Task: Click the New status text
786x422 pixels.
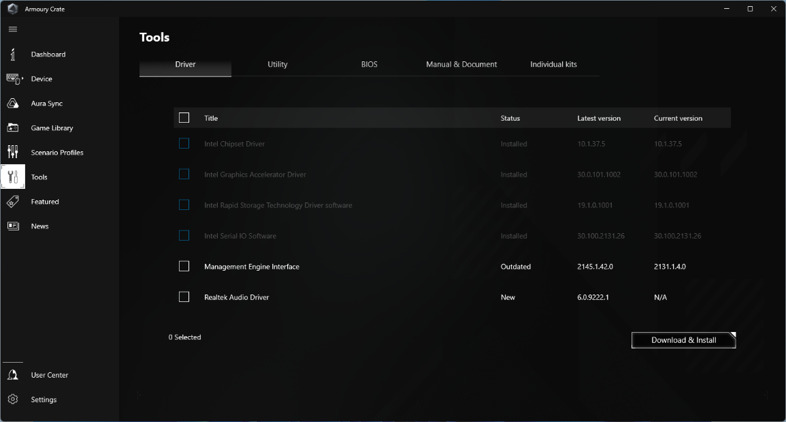Action: coord(507,297)
